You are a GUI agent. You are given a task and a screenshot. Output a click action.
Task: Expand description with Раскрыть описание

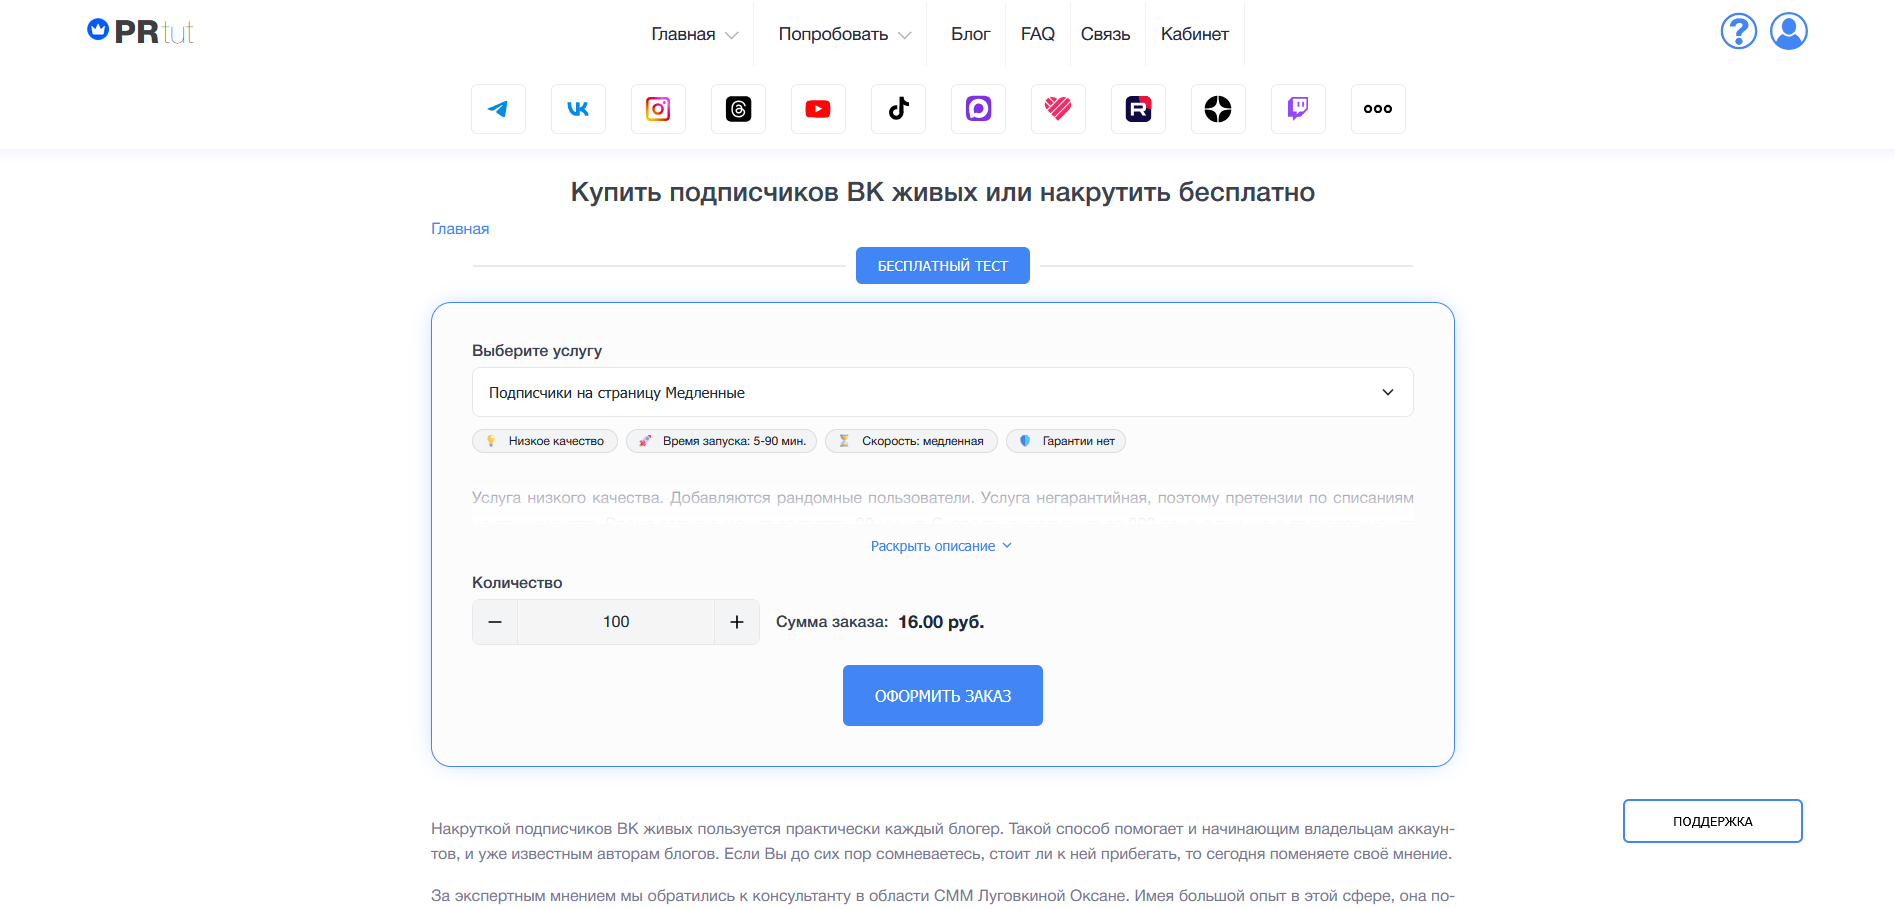click(942, 546)
